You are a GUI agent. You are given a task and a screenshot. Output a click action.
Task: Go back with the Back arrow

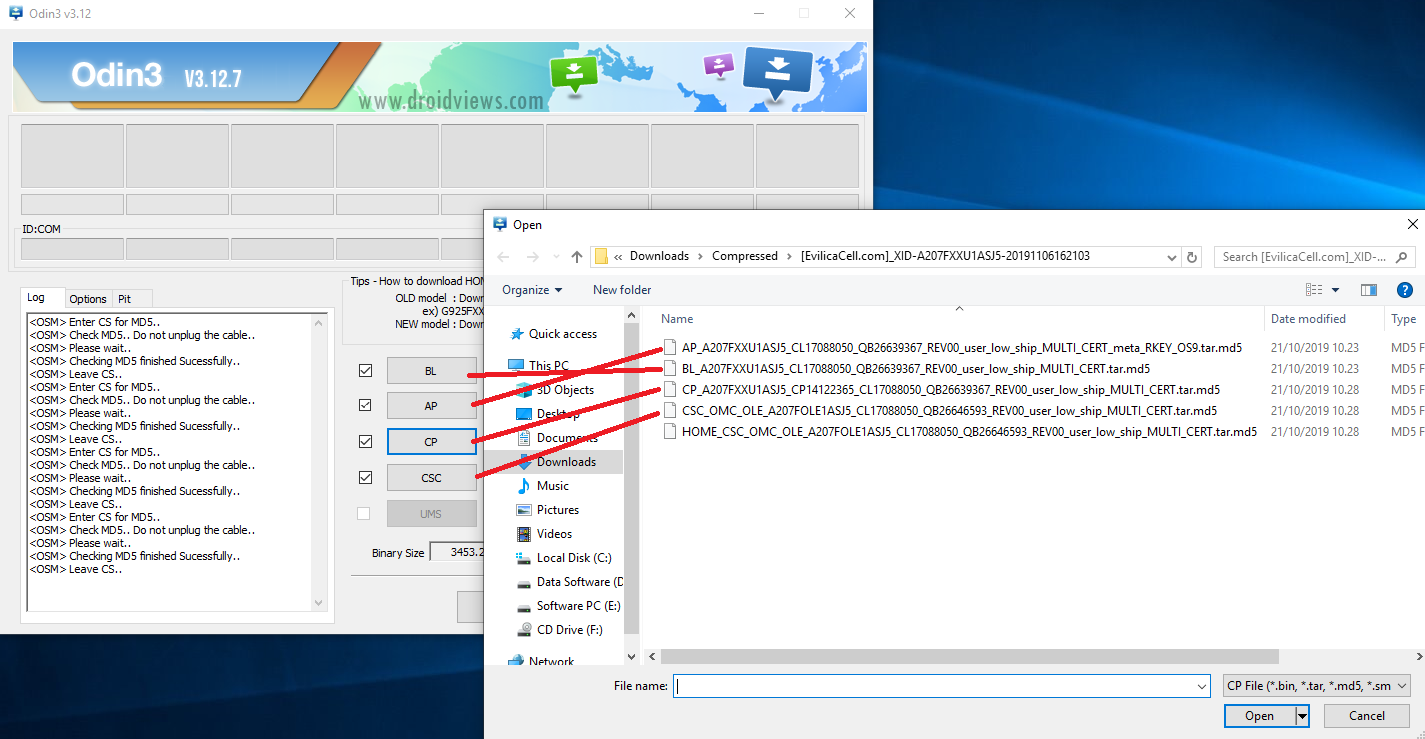504,257
